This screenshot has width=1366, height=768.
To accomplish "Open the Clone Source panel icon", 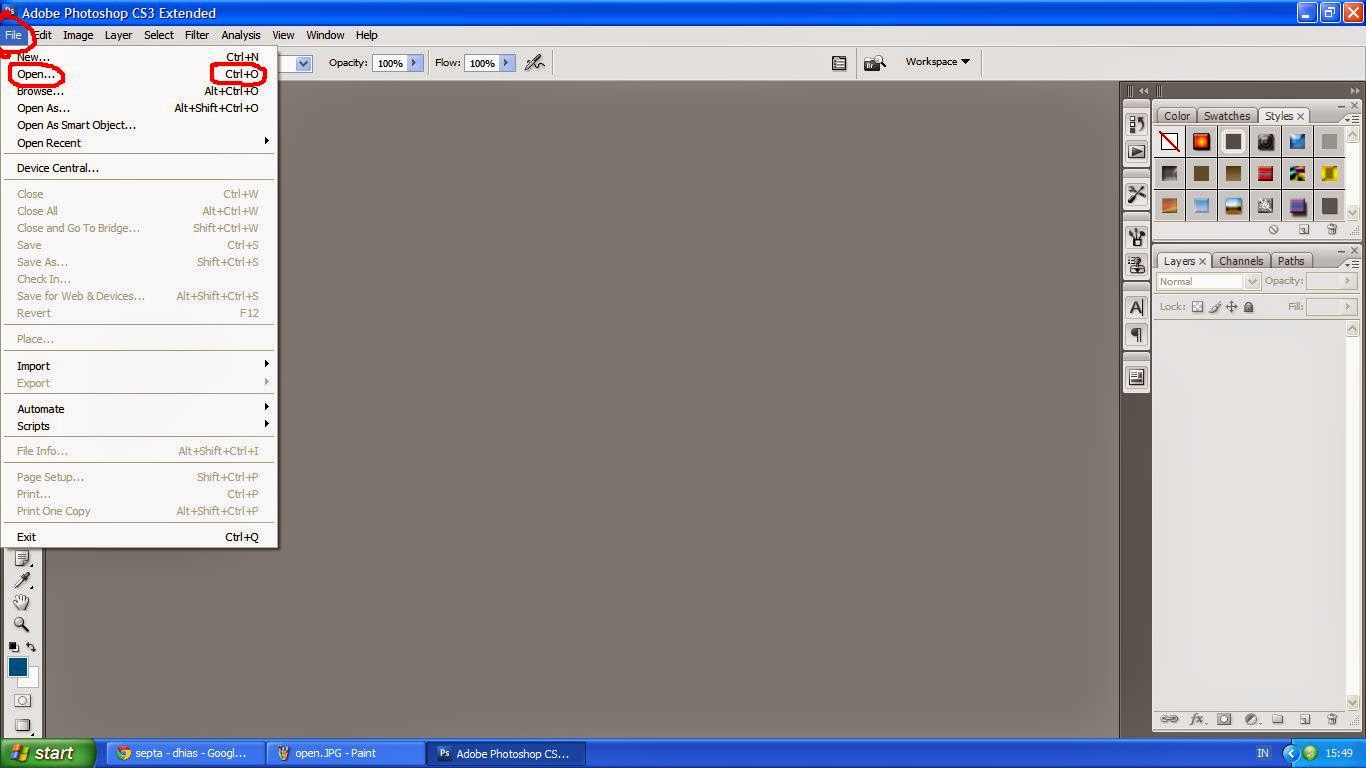I will pyautogui.click(x=1137, y=265).
